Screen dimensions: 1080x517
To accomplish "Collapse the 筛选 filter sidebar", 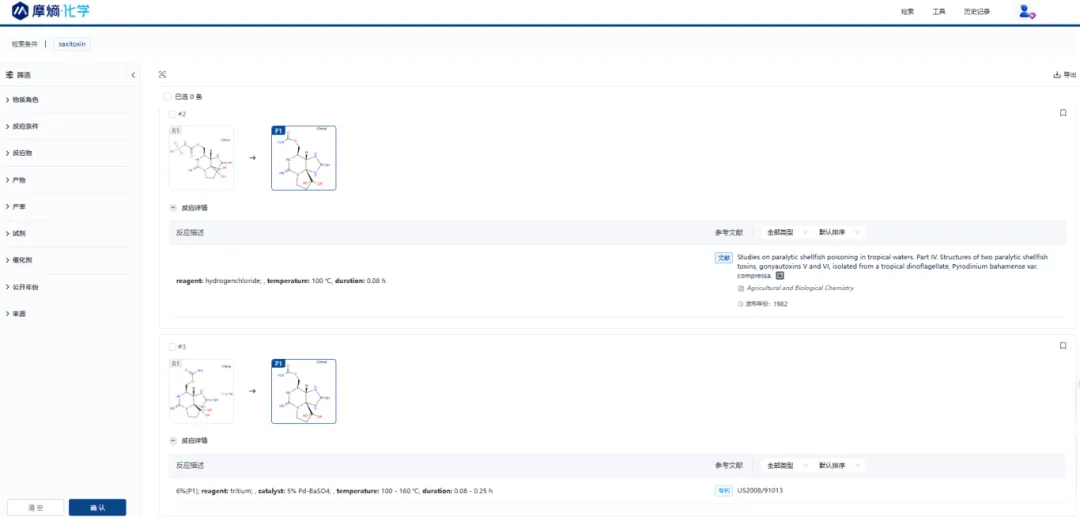I will (133, 75).
